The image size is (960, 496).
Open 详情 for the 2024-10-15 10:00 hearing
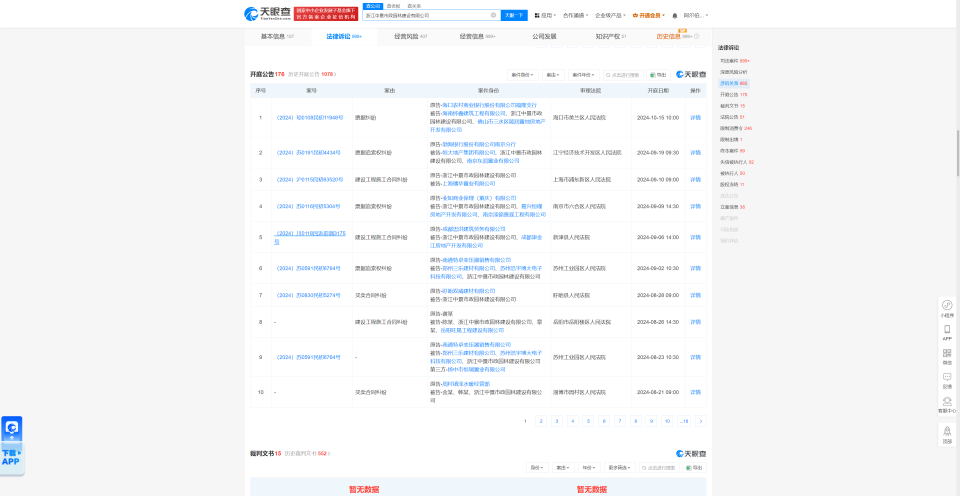tap(696, 118)
